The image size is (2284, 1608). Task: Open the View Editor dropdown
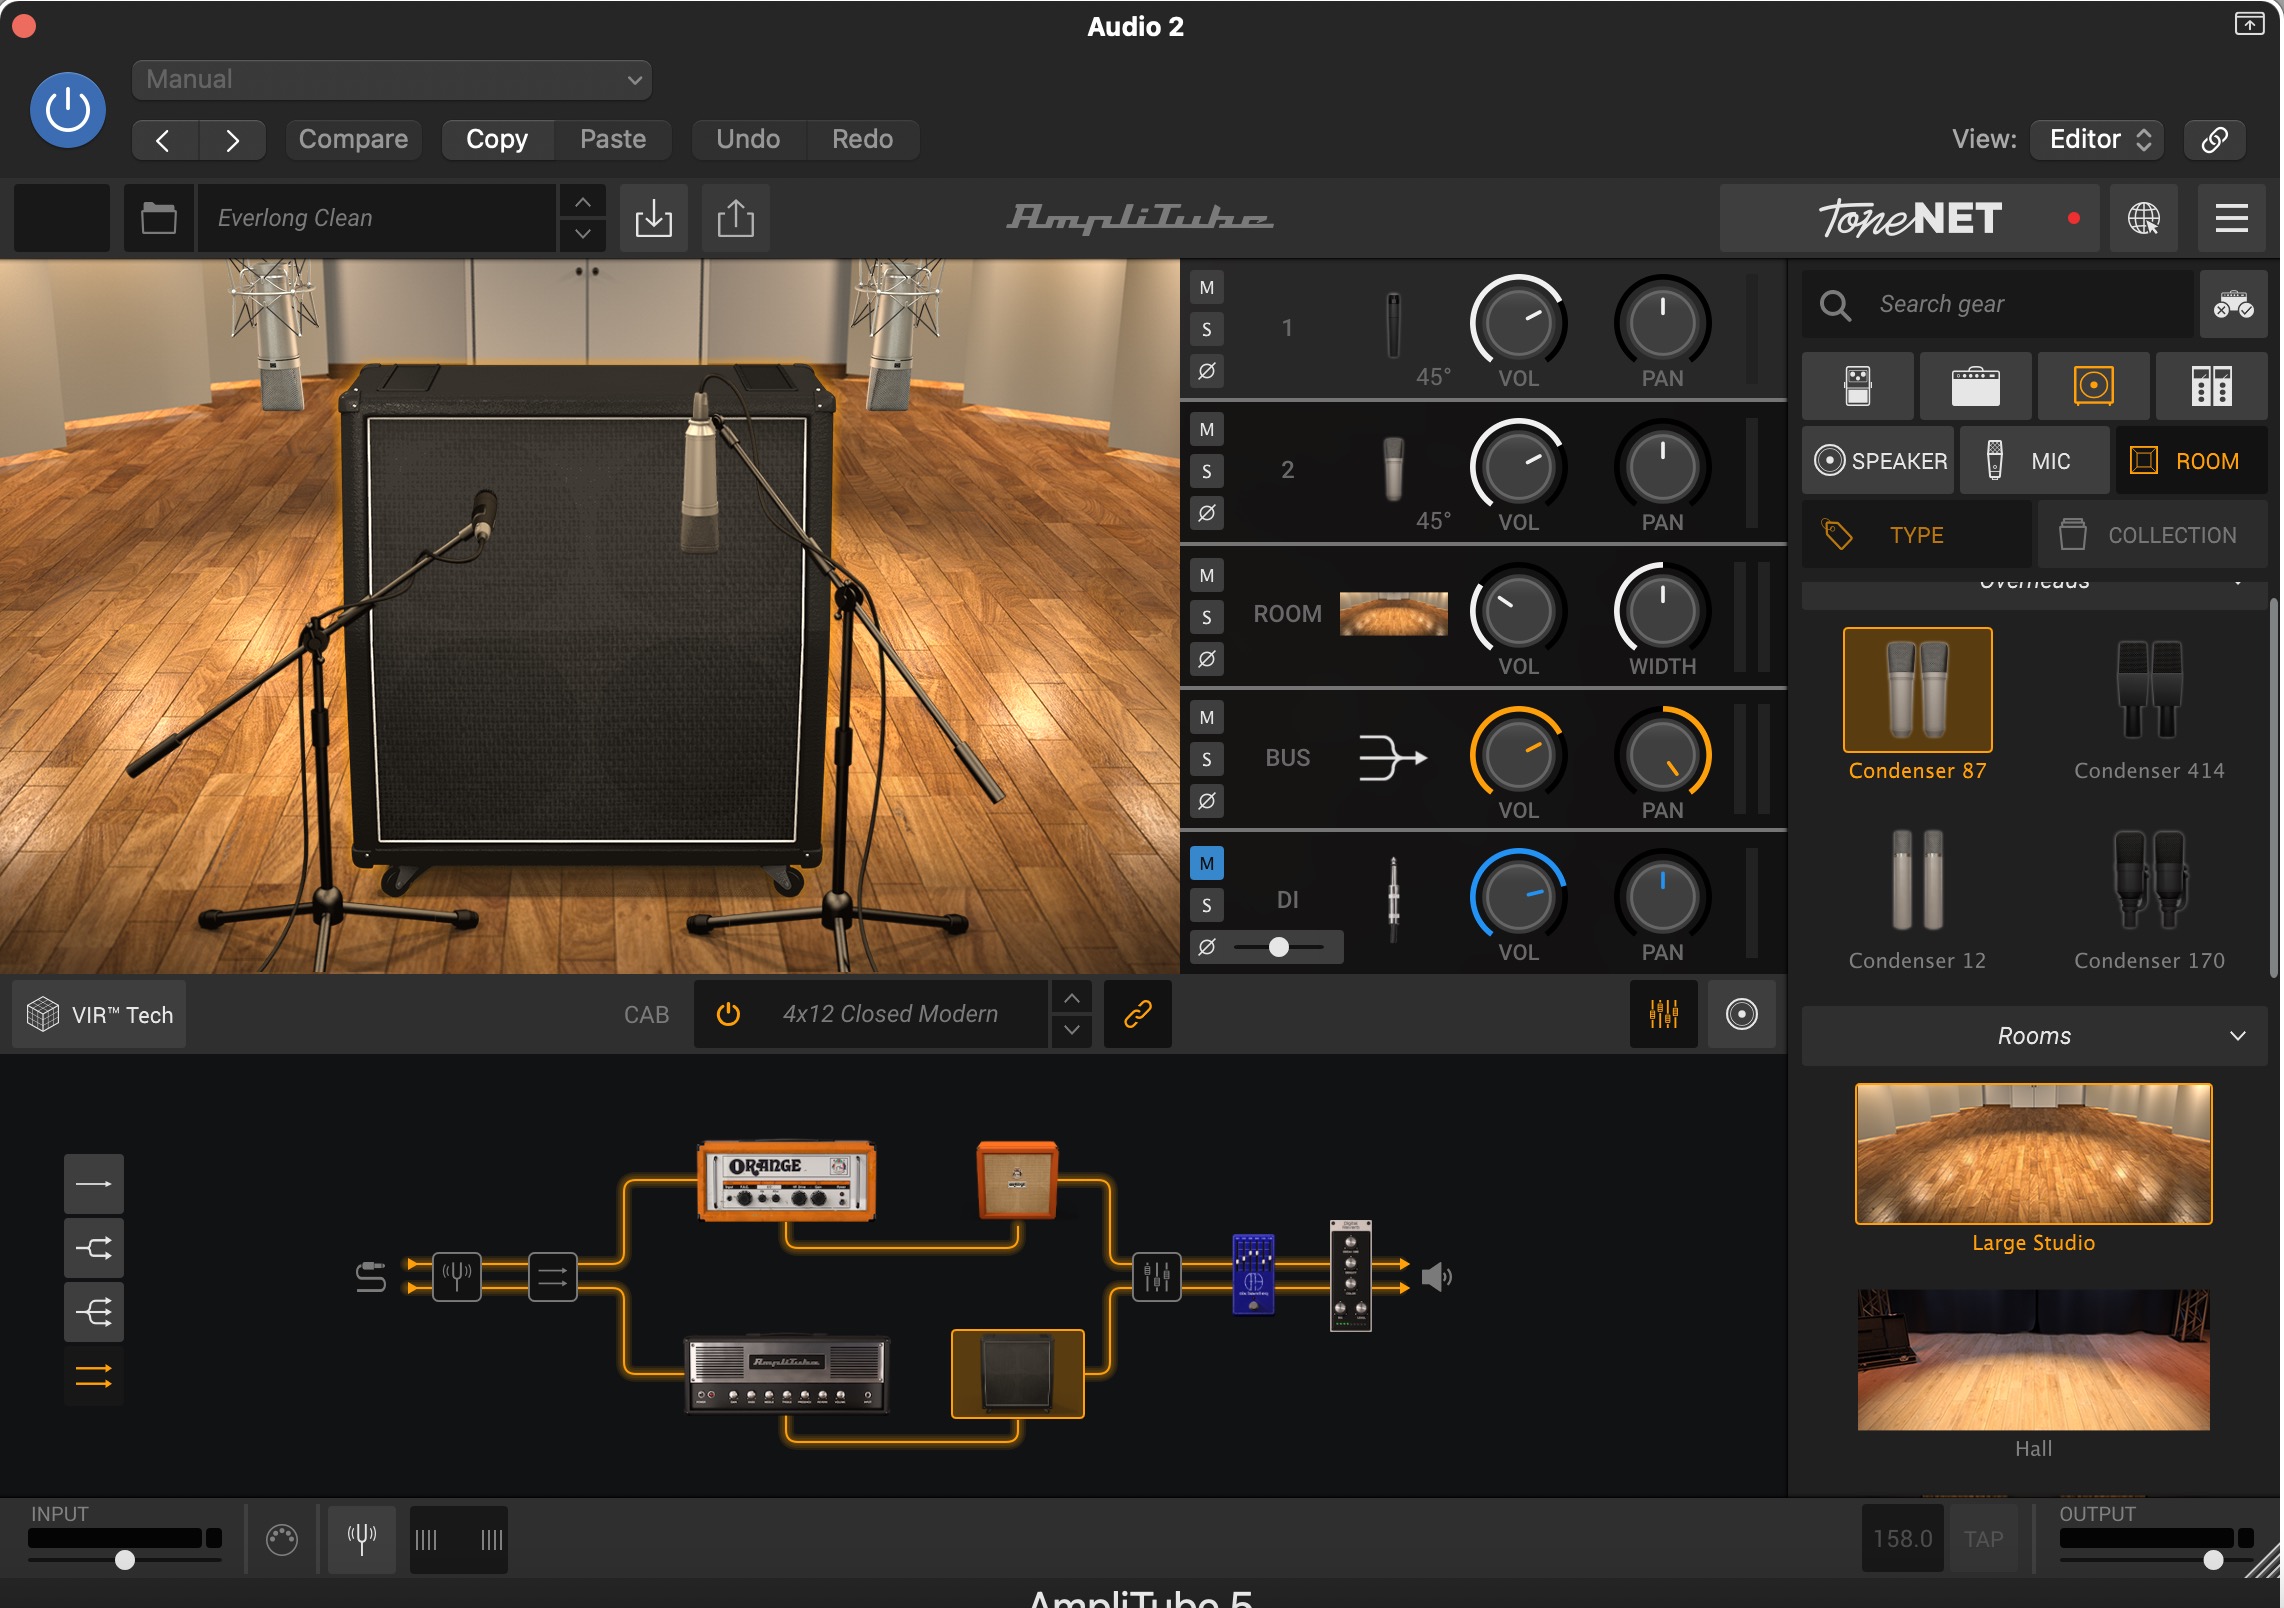pos(2098,139)
